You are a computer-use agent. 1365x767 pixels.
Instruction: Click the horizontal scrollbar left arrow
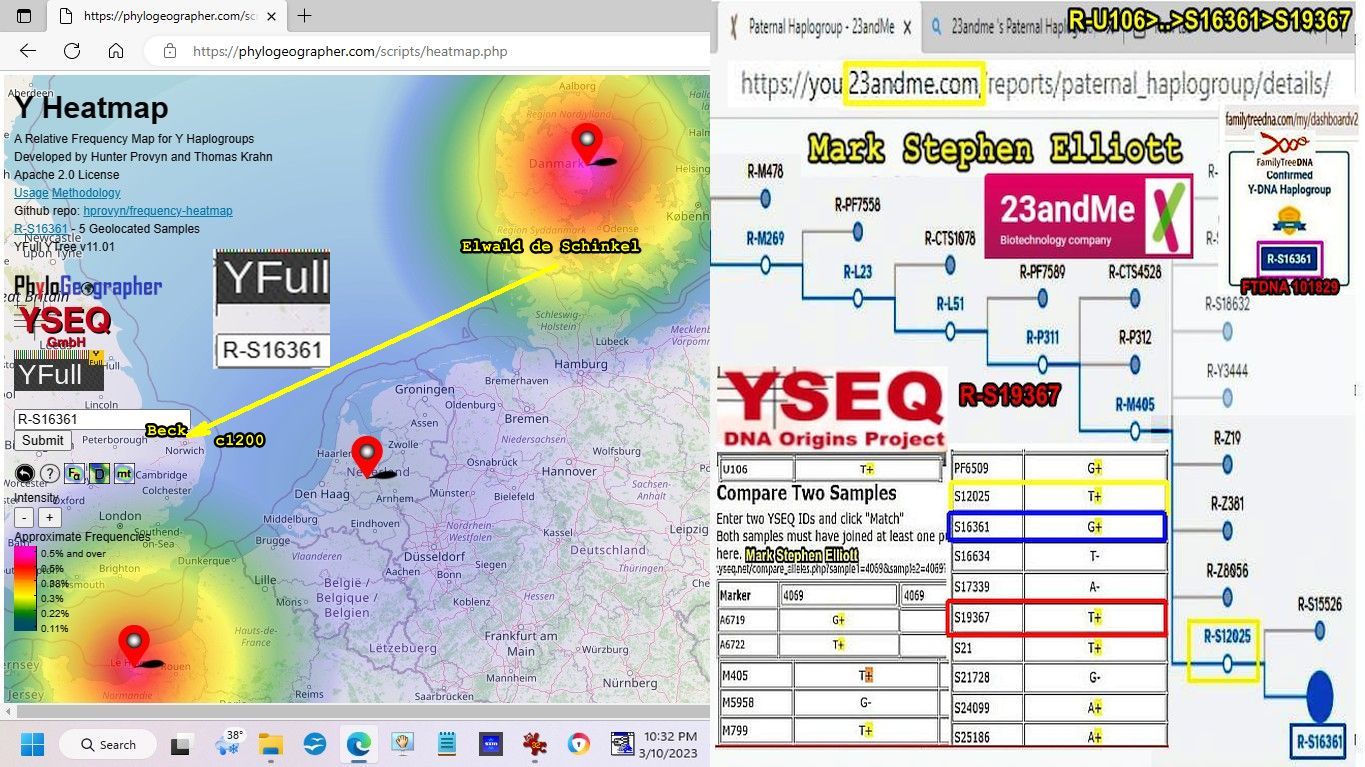click(x=9, y=712)
